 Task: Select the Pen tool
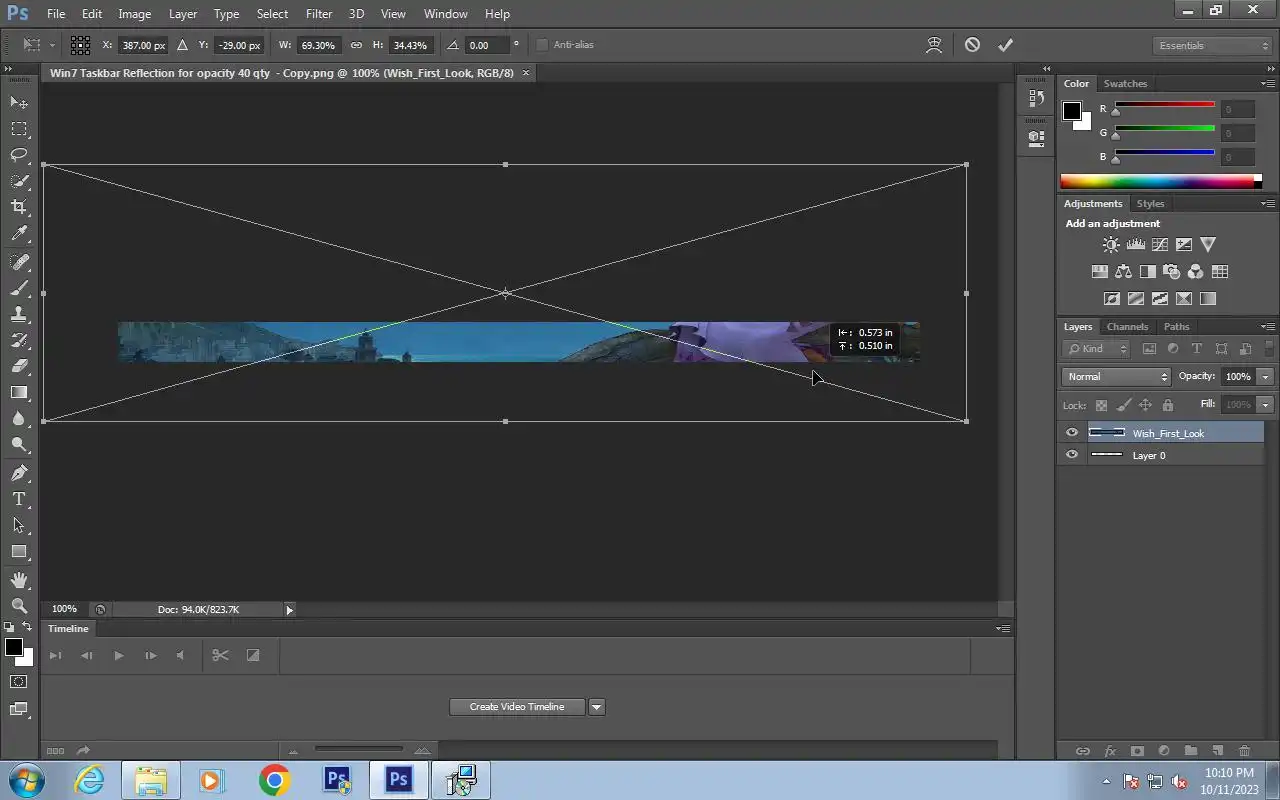(19, 473)
